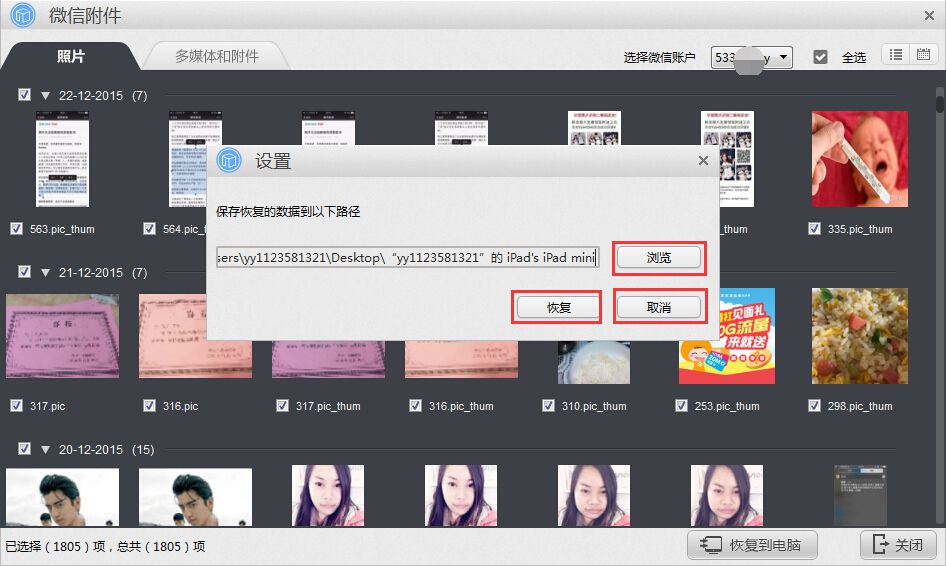Screen dimensions: 946x566
Task: Uncheck the 22-12-2015 group checkbox
Action: (x=24, y=95)
